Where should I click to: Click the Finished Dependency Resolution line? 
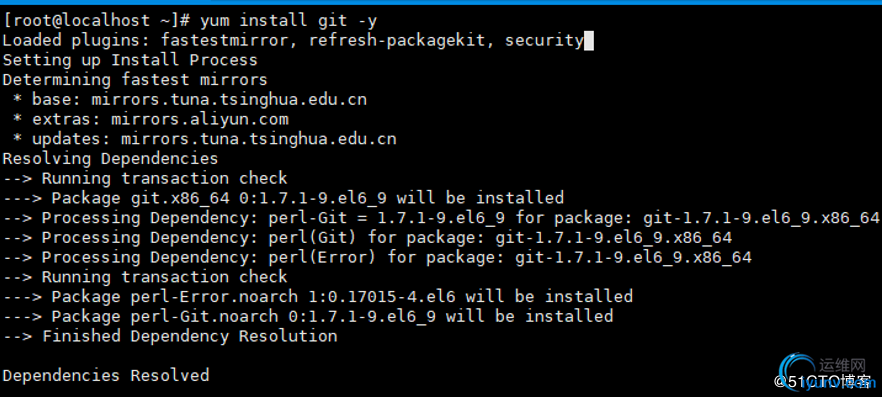170,336
